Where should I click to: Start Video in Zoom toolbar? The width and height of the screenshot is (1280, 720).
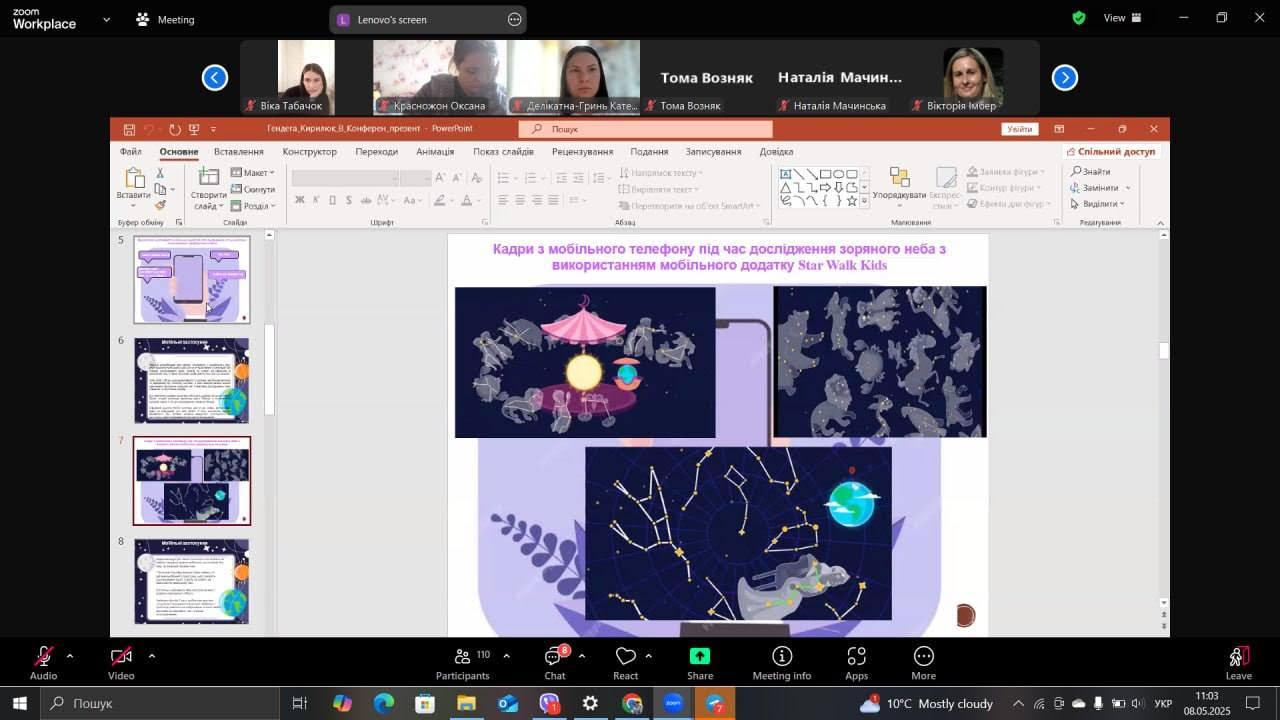[x=121, y=663]
